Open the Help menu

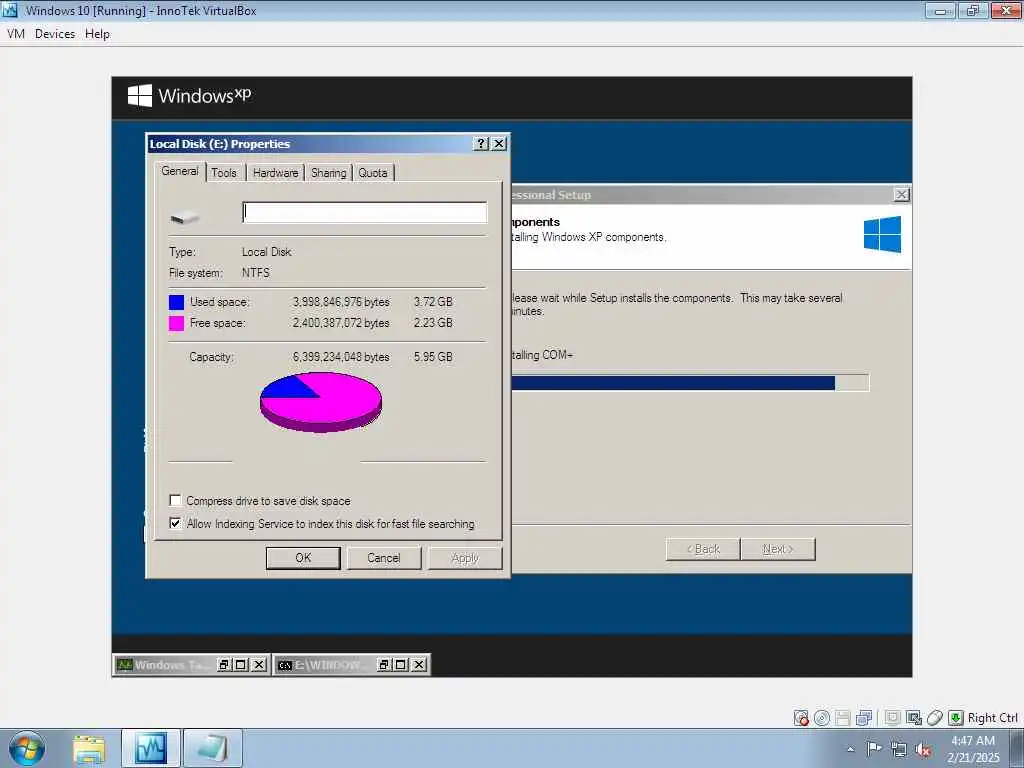click(97, 34)
